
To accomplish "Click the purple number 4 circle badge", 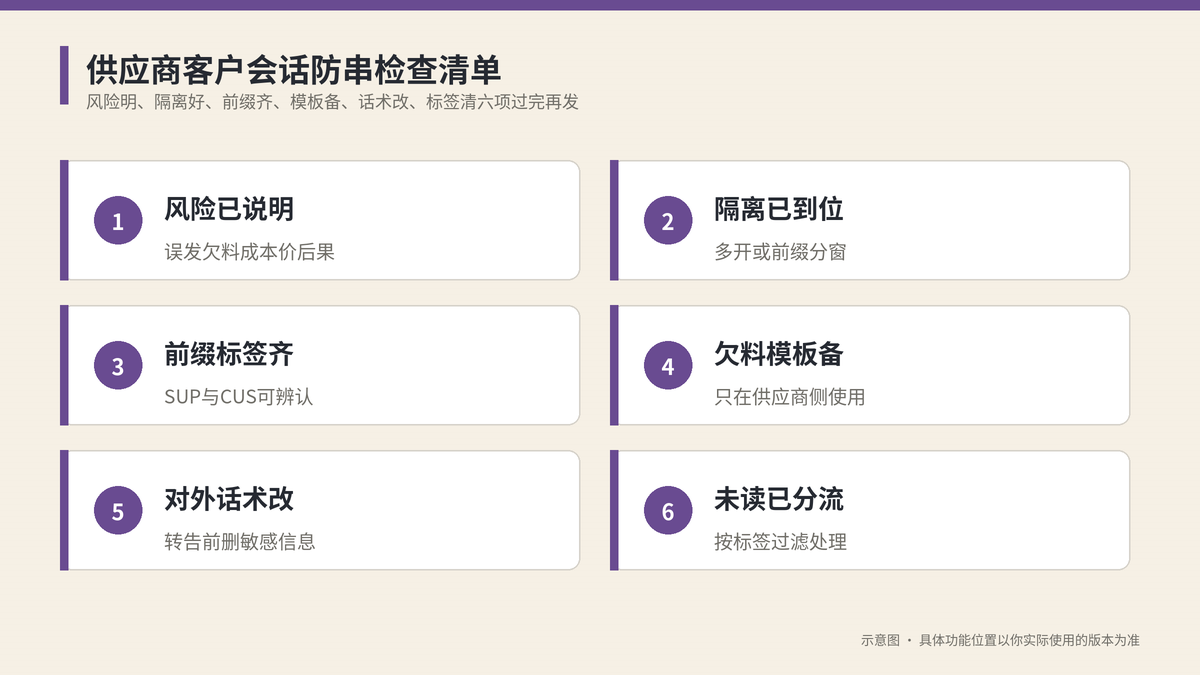I will [x=668, y=366].
